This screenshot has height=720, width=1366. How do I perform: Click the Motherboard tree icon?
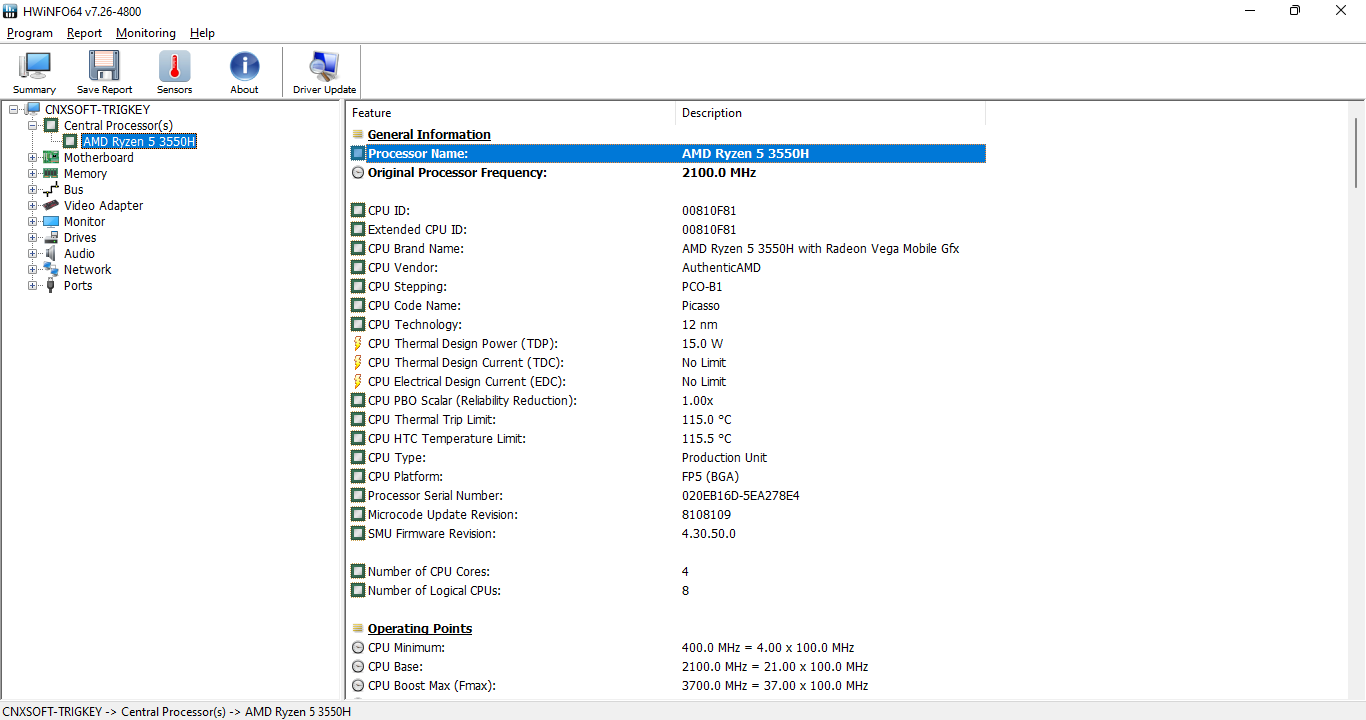51,157
